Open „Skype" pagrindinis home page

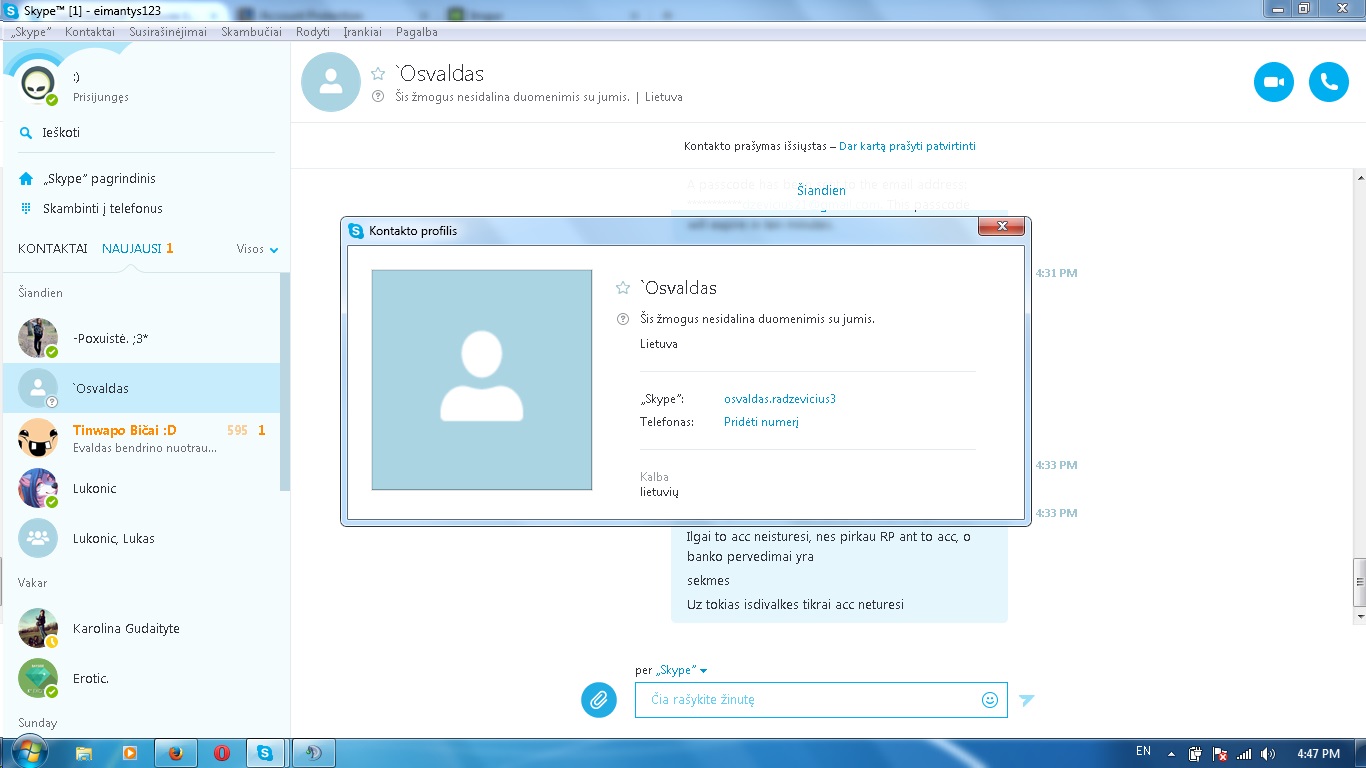click(x=99, y=178)
